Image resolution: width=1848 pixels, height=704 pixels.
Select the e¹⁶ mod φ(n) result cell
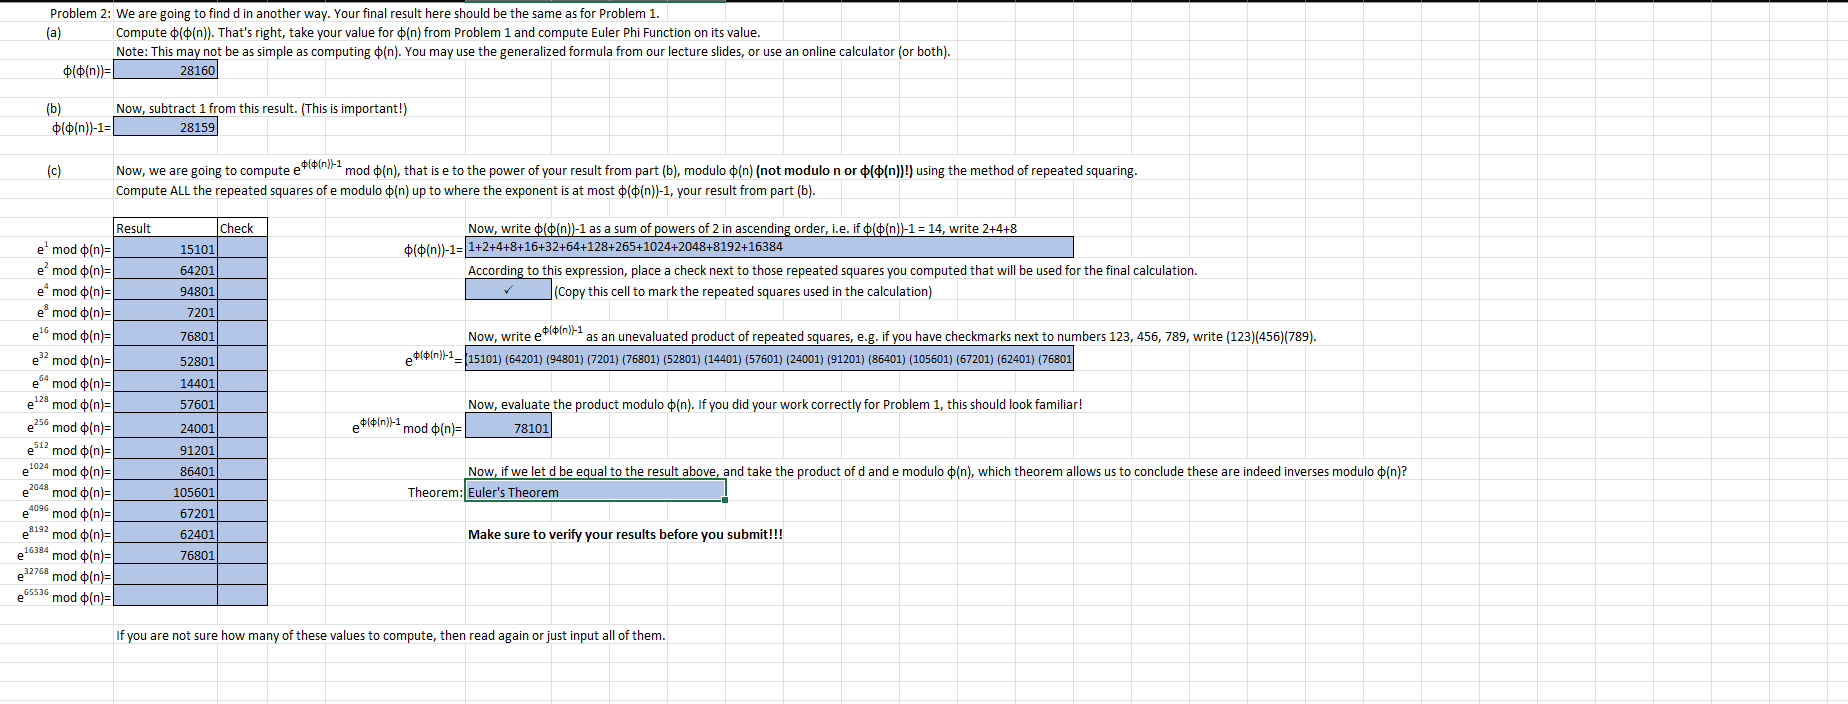coord(165,335)
